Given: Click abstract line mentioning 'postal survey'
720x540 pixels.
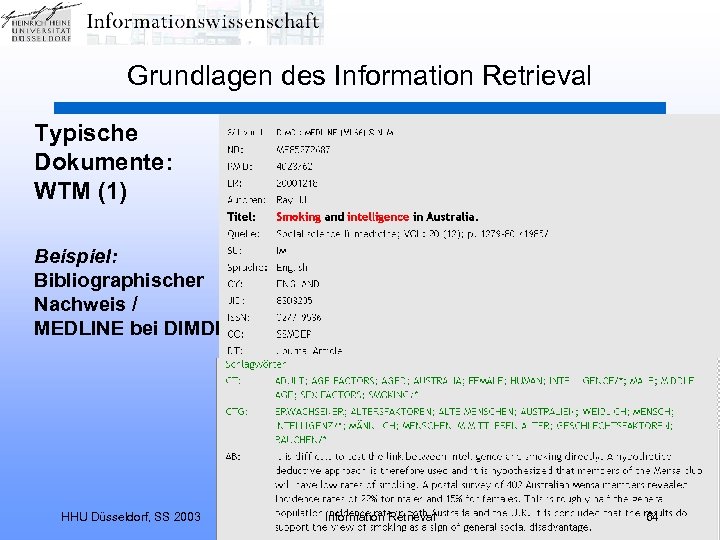Looking at the screenshot, I should tap(481, 484).
